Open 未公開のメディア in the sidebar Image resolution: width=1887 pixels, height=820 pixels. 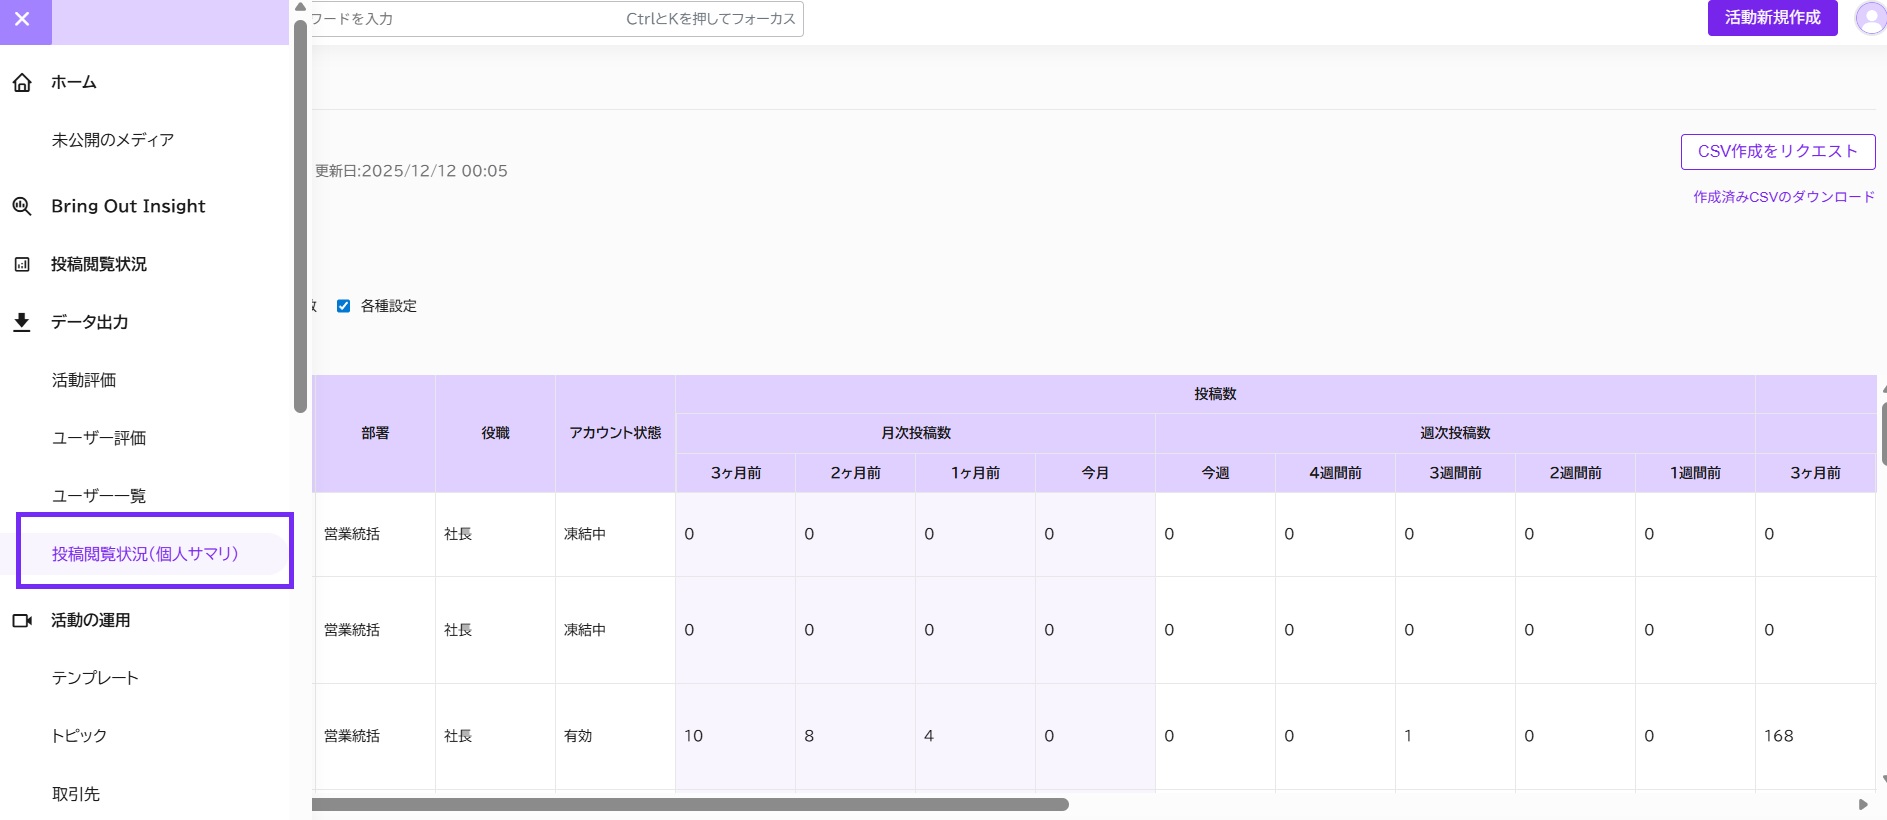[113, 140]
